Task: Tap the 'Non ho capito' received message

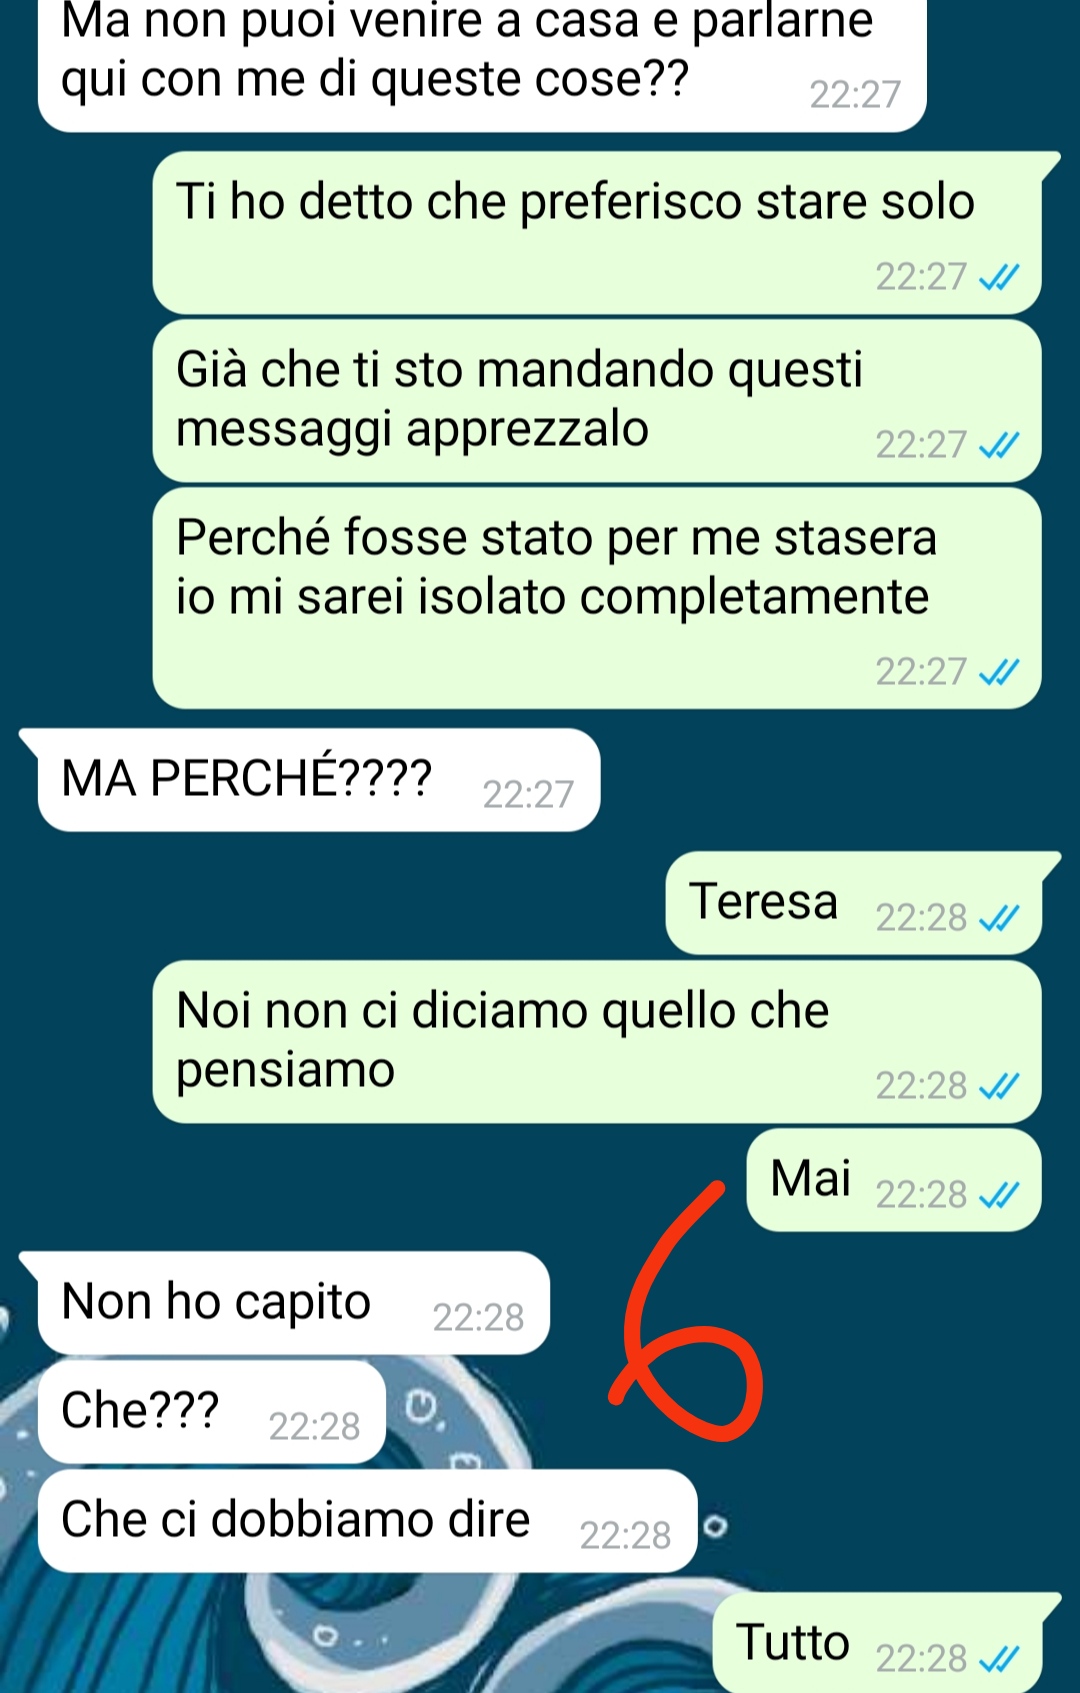Action: 293,1303
